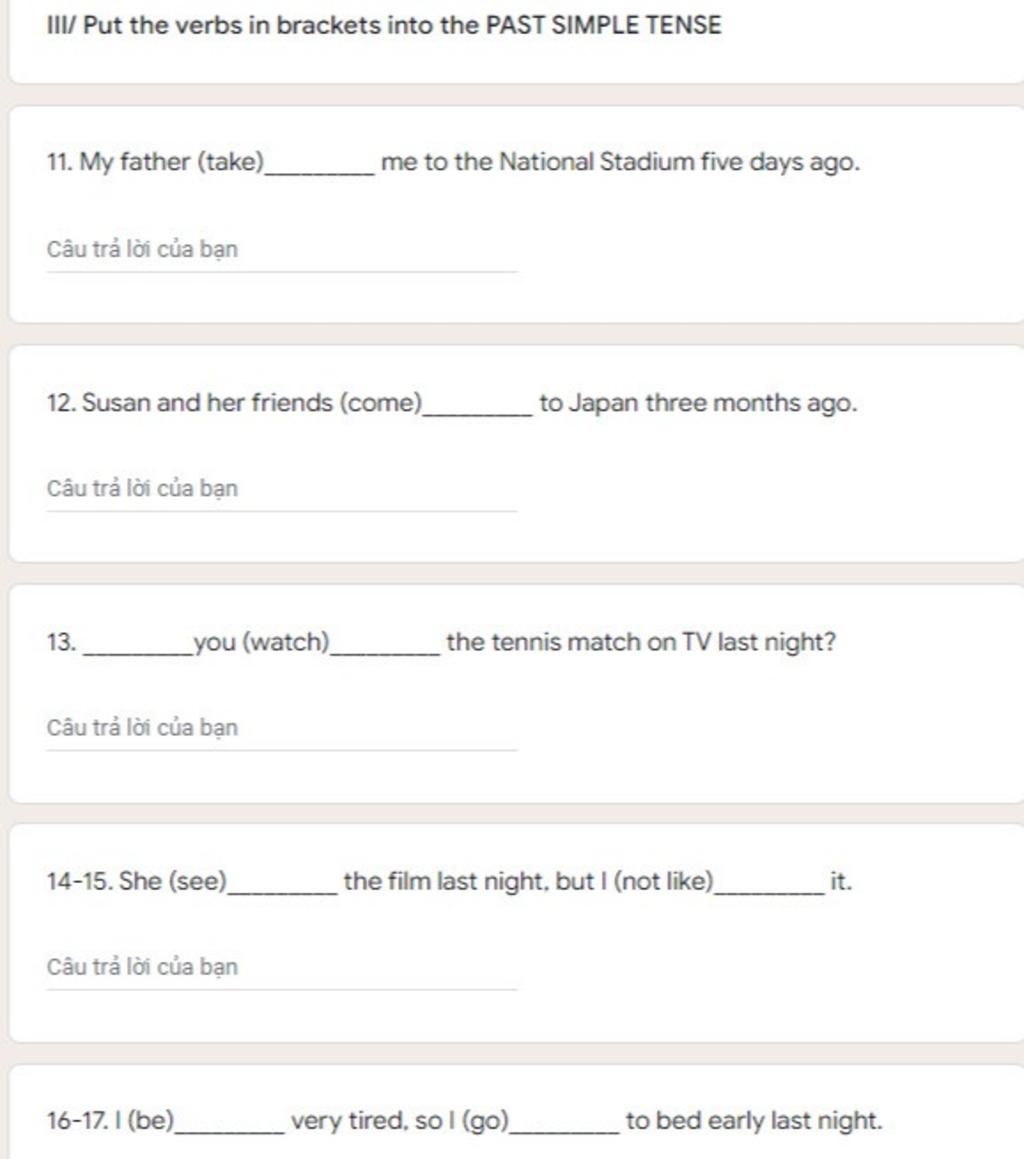
Task: Select the answer field below question 13
Action: click(x=282, y=728)
